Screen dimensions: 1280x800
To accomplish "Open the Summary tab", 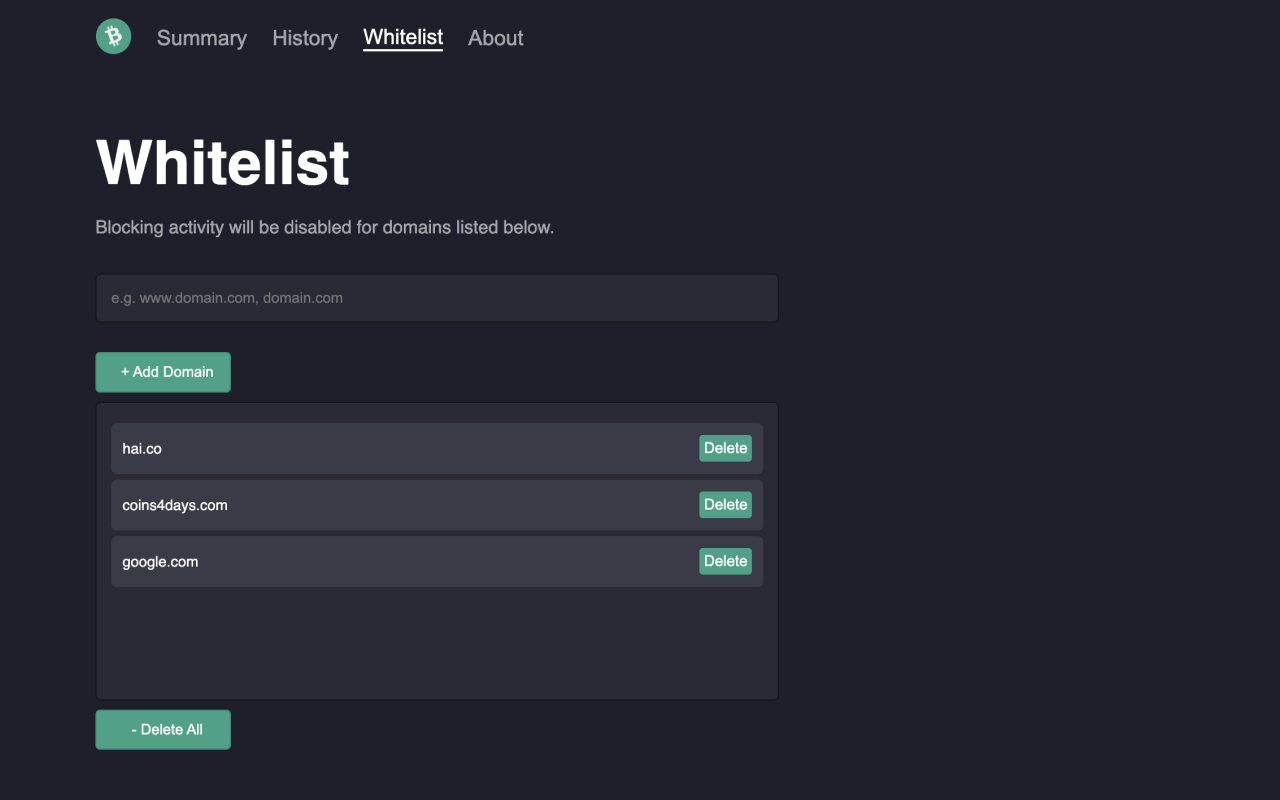I will [x=202, y=38].
